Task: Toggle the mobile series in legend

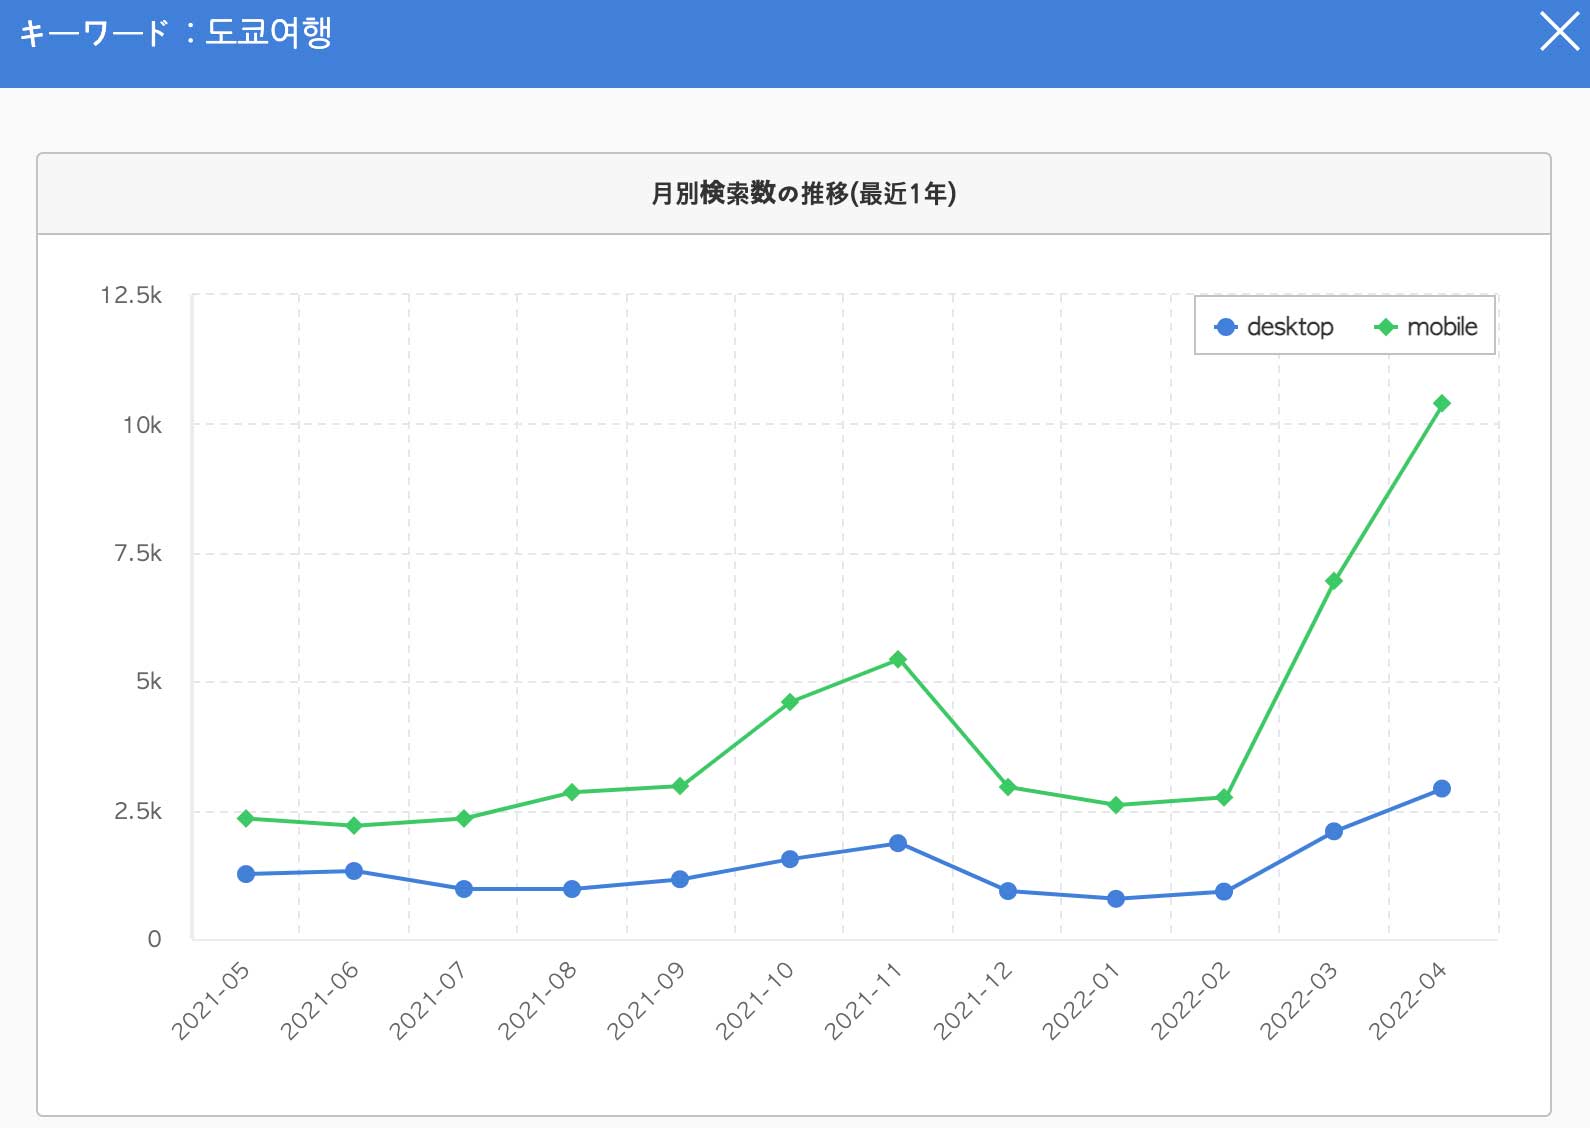Action: click(x=1427, y=327)
